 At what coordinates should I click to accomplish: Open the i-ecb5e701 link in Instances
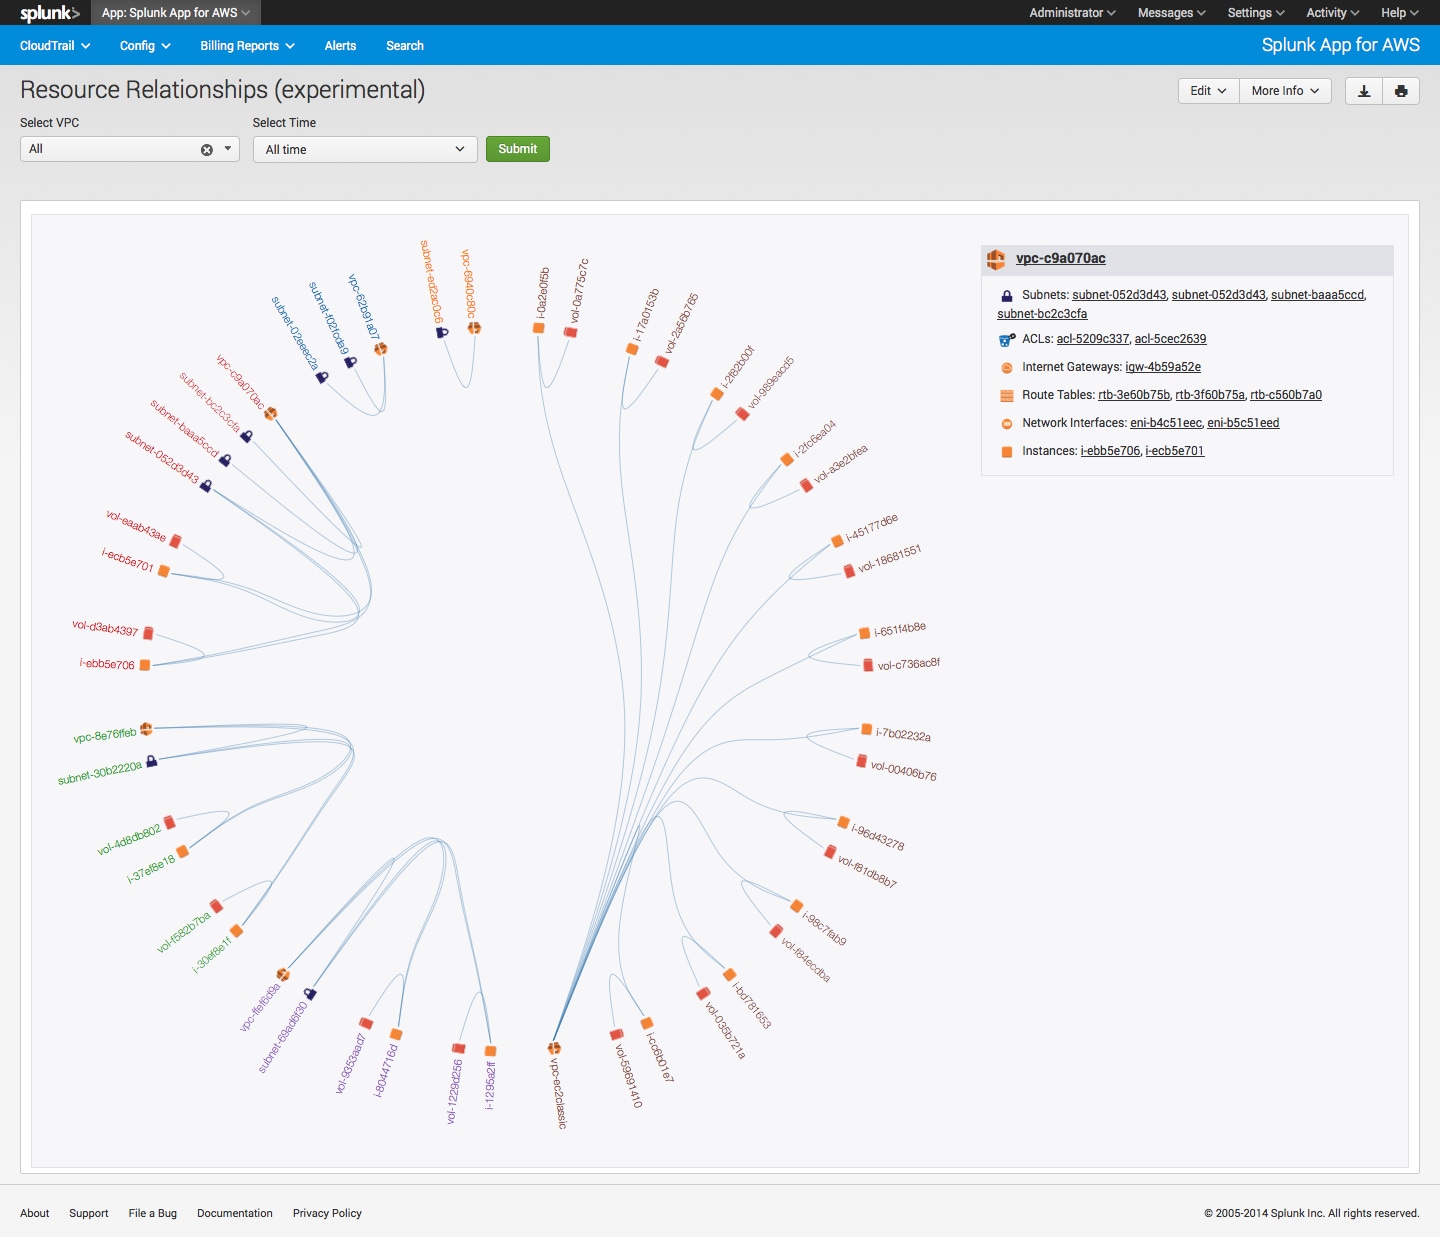click(x=1175, y=451)
